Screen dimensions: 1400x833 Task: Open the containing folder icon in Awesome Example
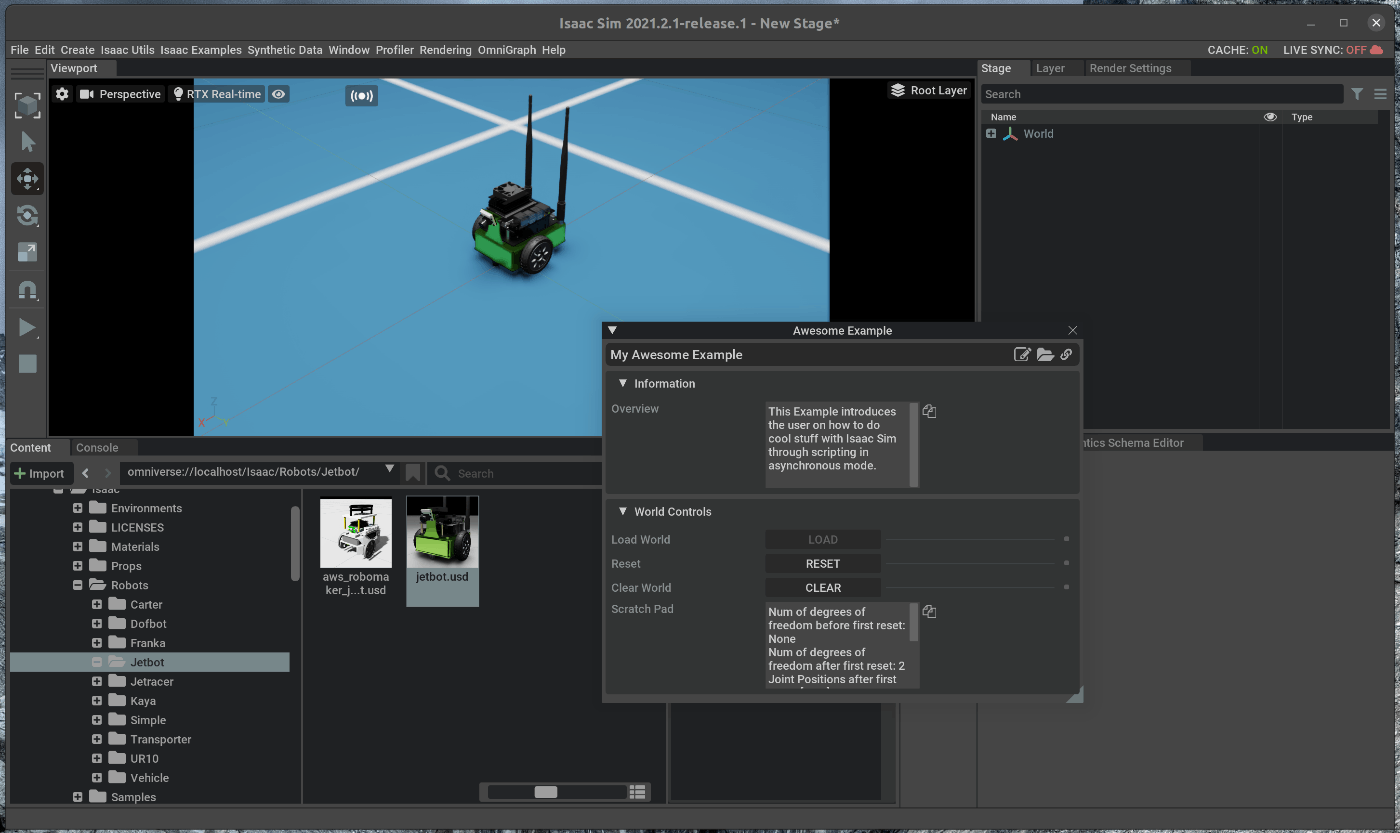coord(1045,354)
